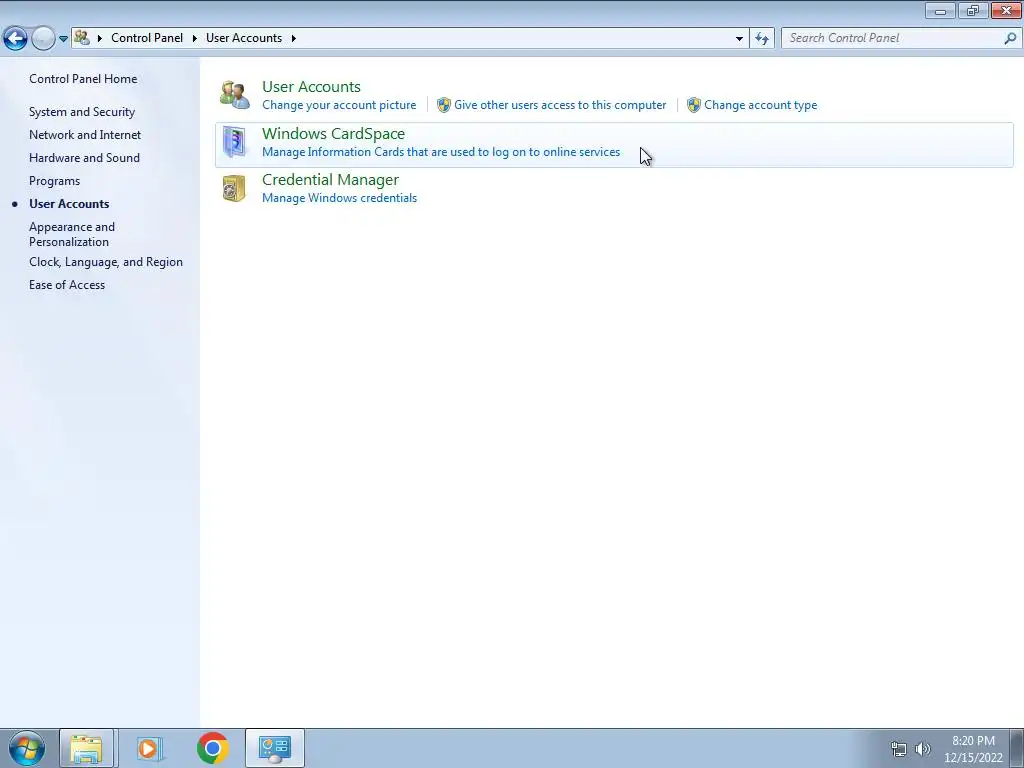Open the Credential Manager safe icon

(234, 188)
